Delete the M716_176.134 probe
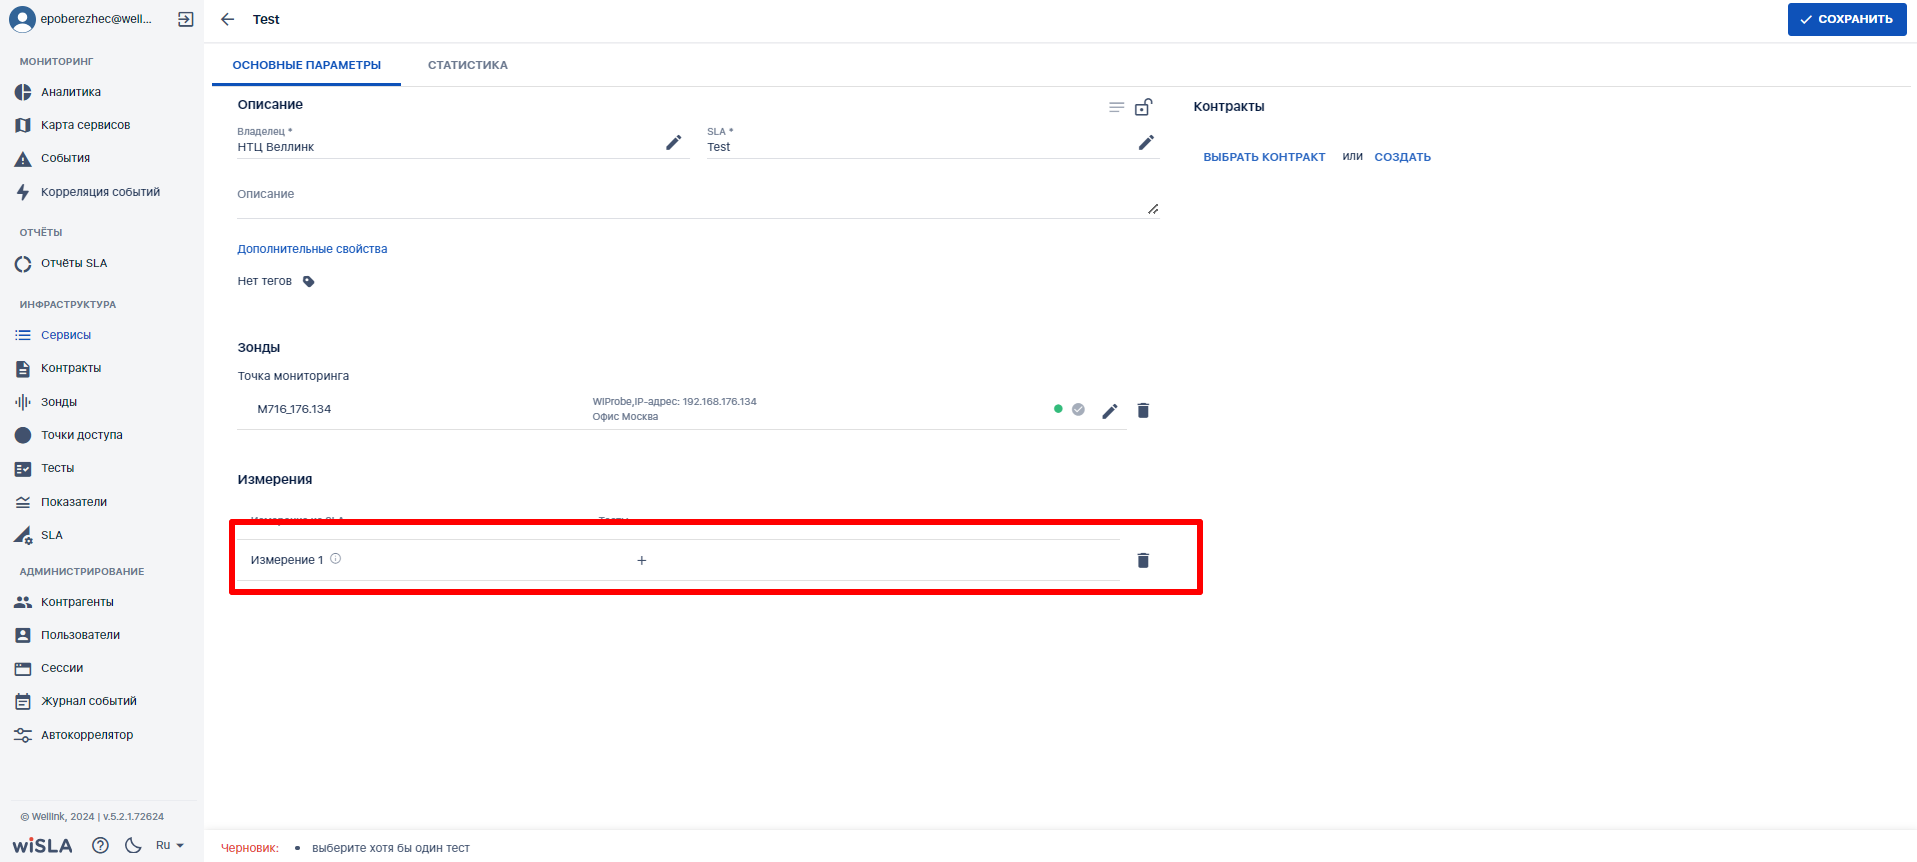1917x862 pixels. pyautogui.click(x=1143, y=411)
